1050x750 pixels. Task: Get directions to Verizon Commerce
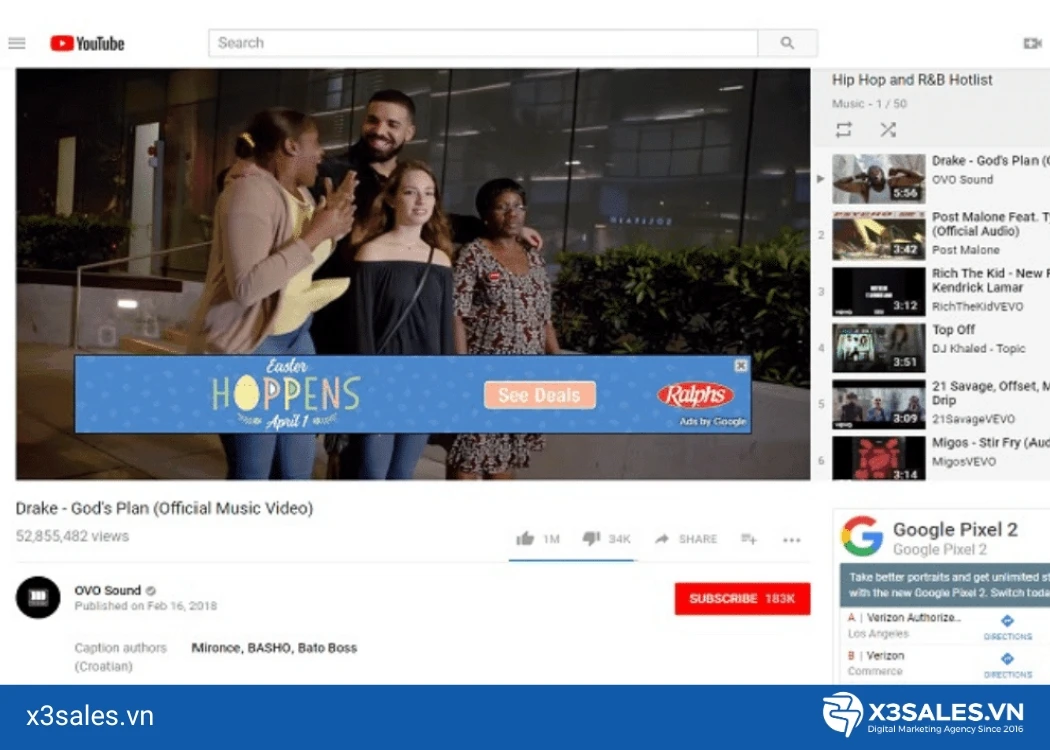tap(1007, 665)
